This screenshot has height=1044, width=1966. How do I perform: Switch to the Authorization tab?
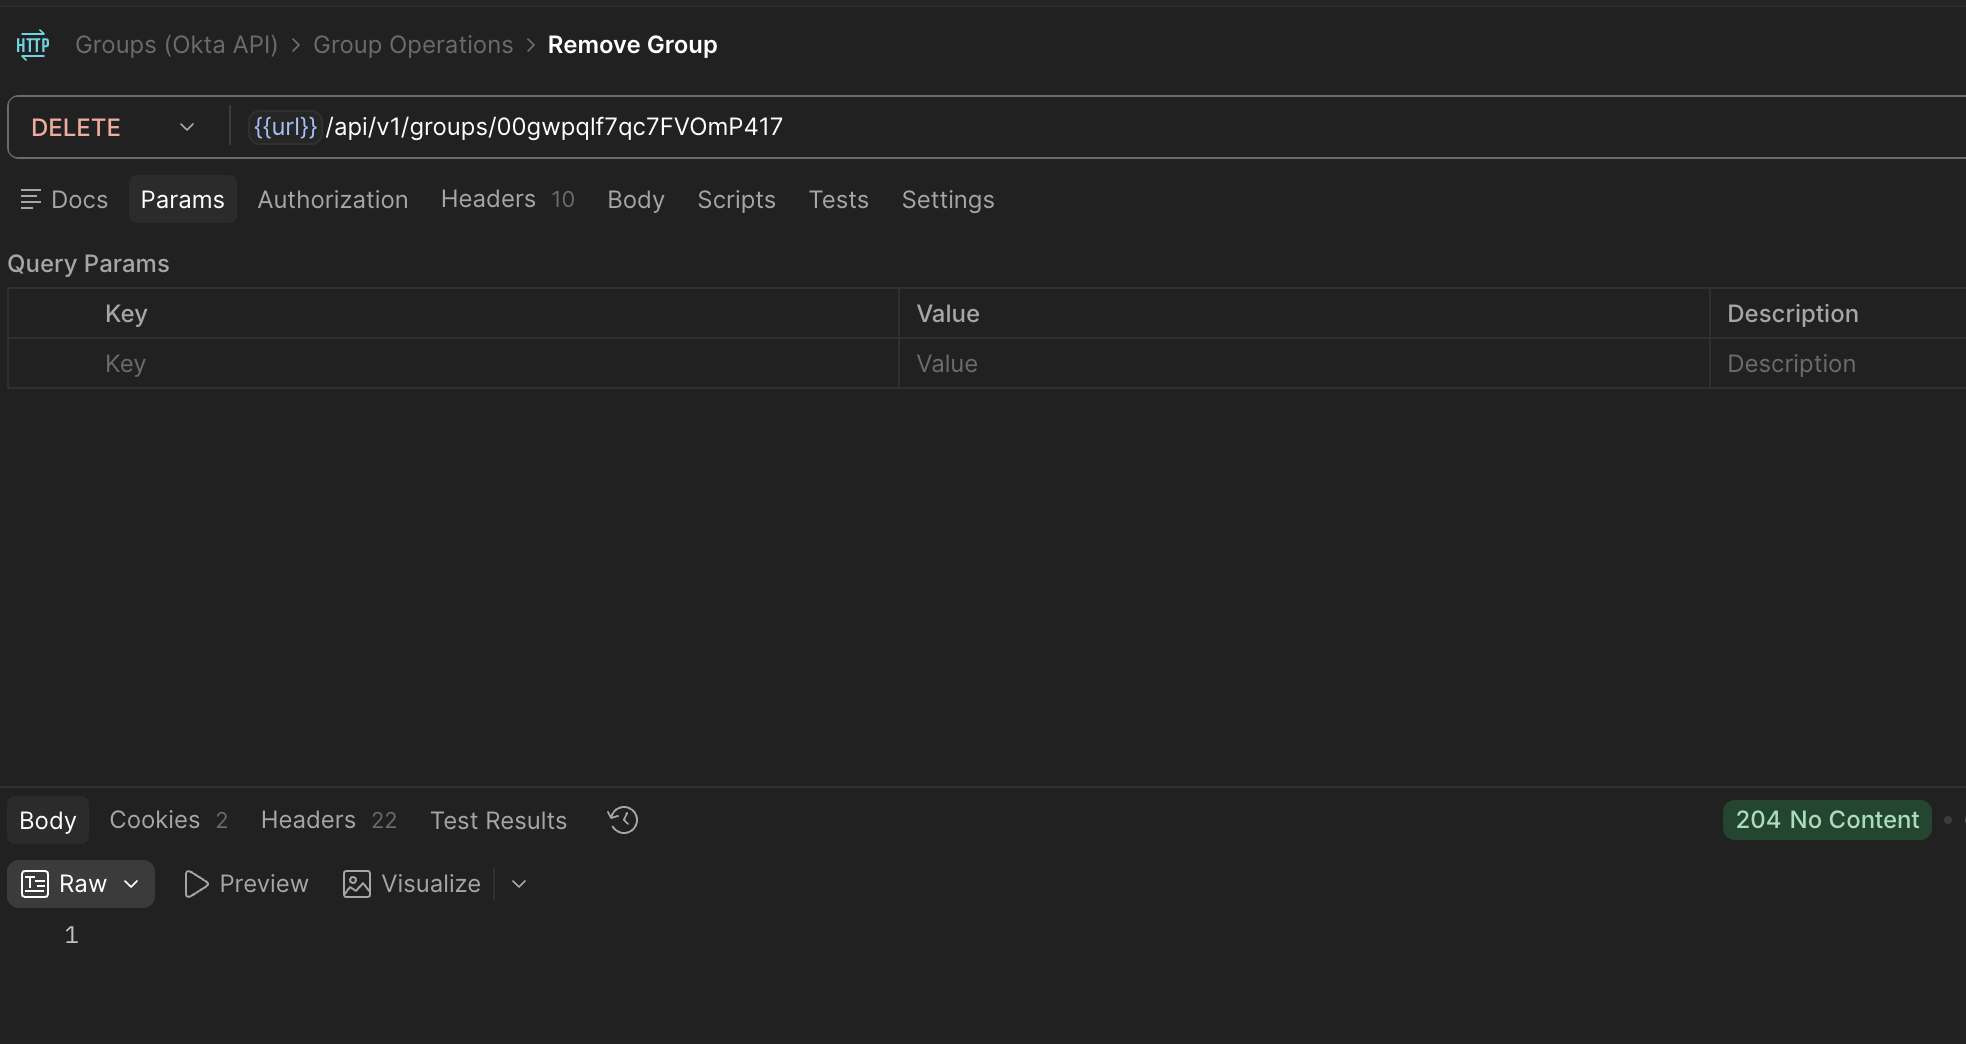coord(333,199)
